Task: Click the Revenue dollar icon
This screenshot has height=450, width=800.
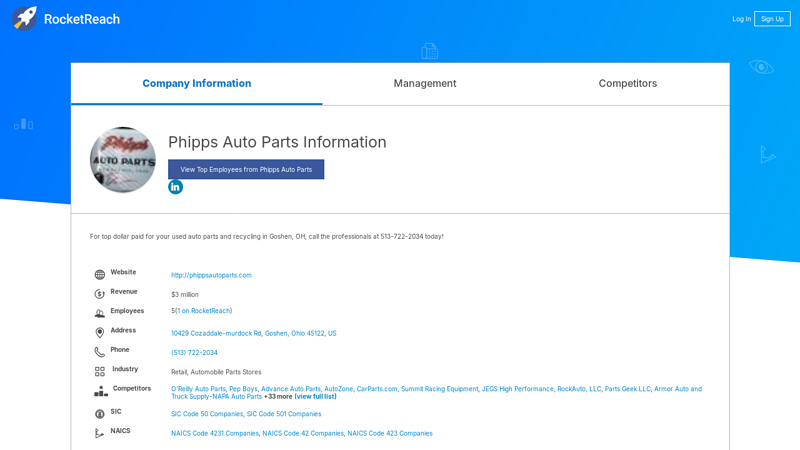Action: 99,294
